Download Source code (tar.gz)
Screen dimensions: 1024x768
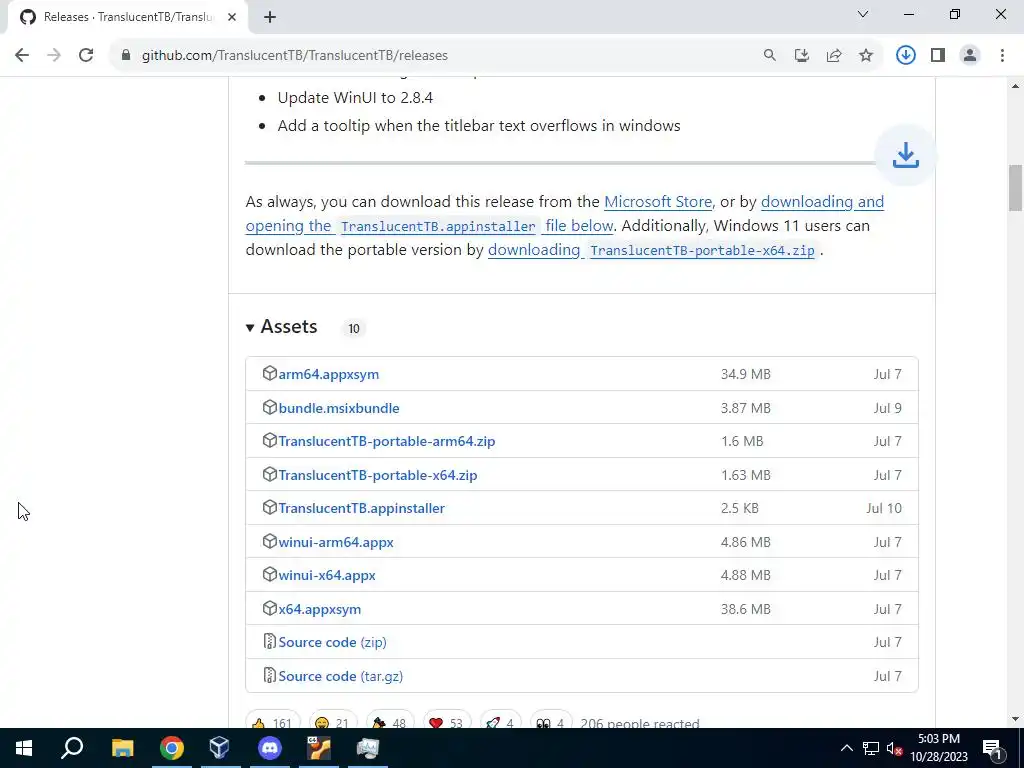340,677
